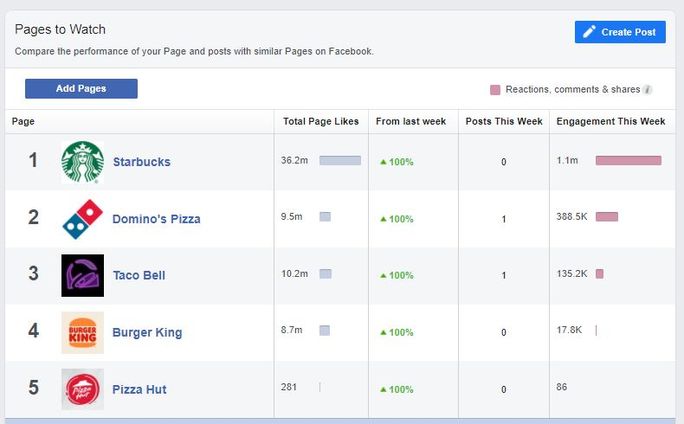Open the Domino's Pizza page link
Screen dimensions: 684x424
156,219
